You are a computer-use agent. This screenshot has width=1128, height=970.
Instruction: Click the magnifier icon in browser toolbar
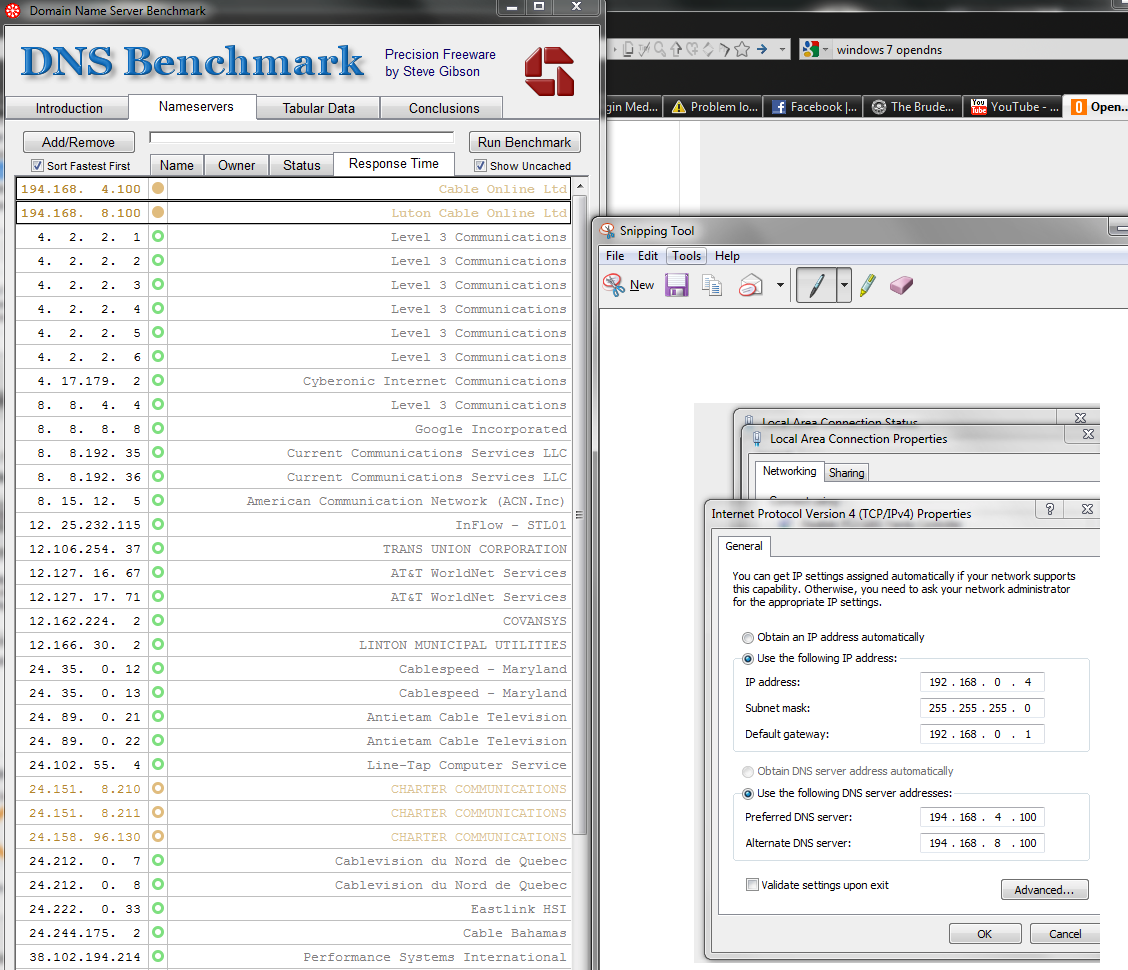(660, 49)
